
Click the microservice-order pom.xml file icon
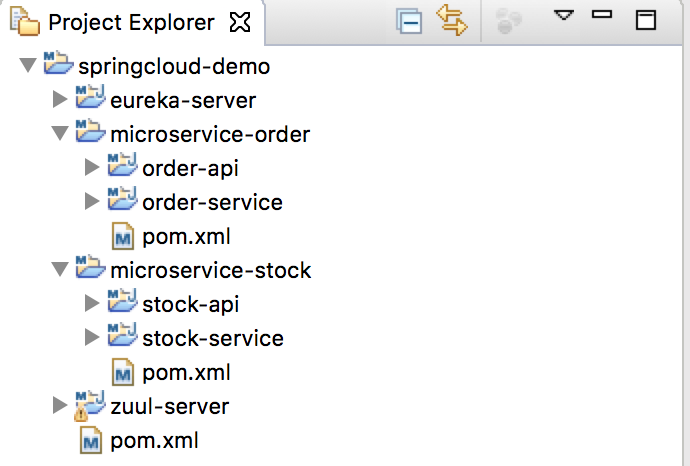[123, 236]
